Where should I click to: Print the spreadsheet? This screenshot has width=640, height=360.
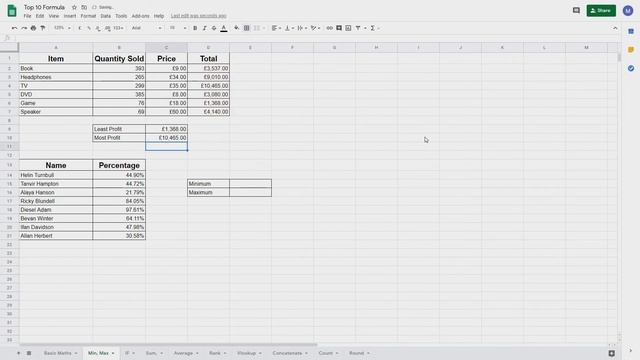click(x=33, y=28)
